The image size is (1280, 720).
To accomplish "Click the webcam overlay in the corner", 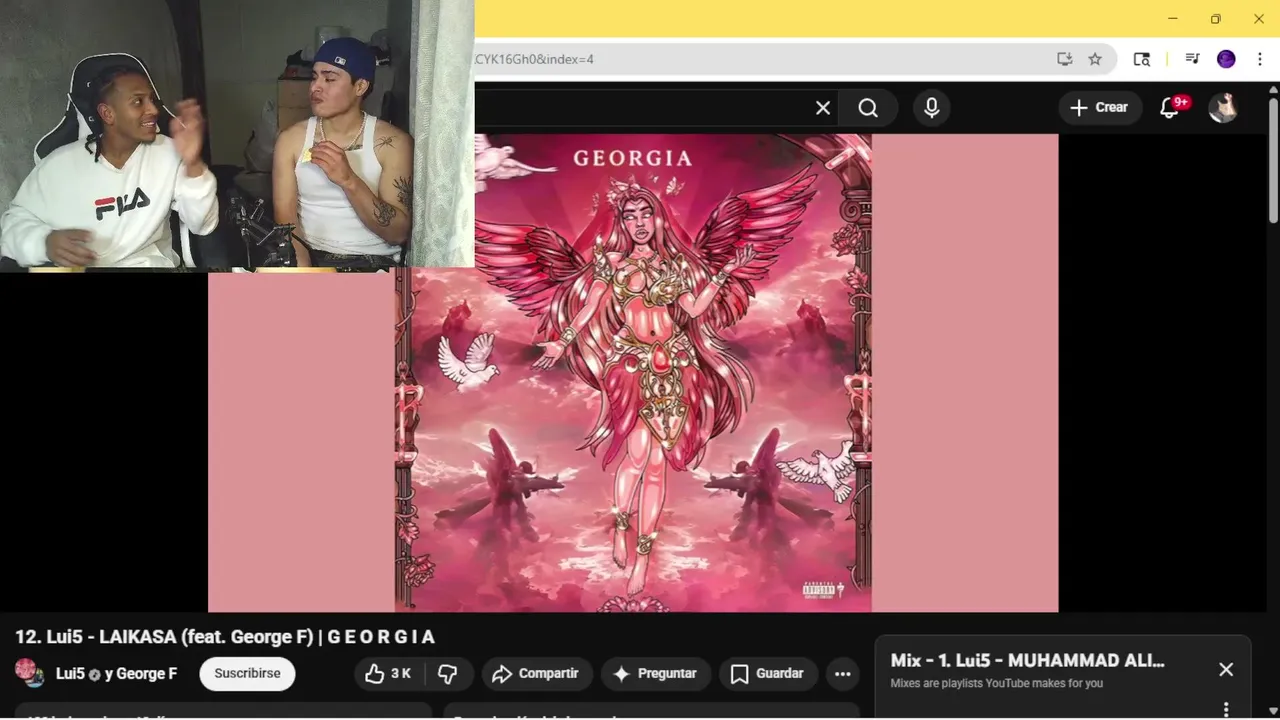I will coord(237,135).
